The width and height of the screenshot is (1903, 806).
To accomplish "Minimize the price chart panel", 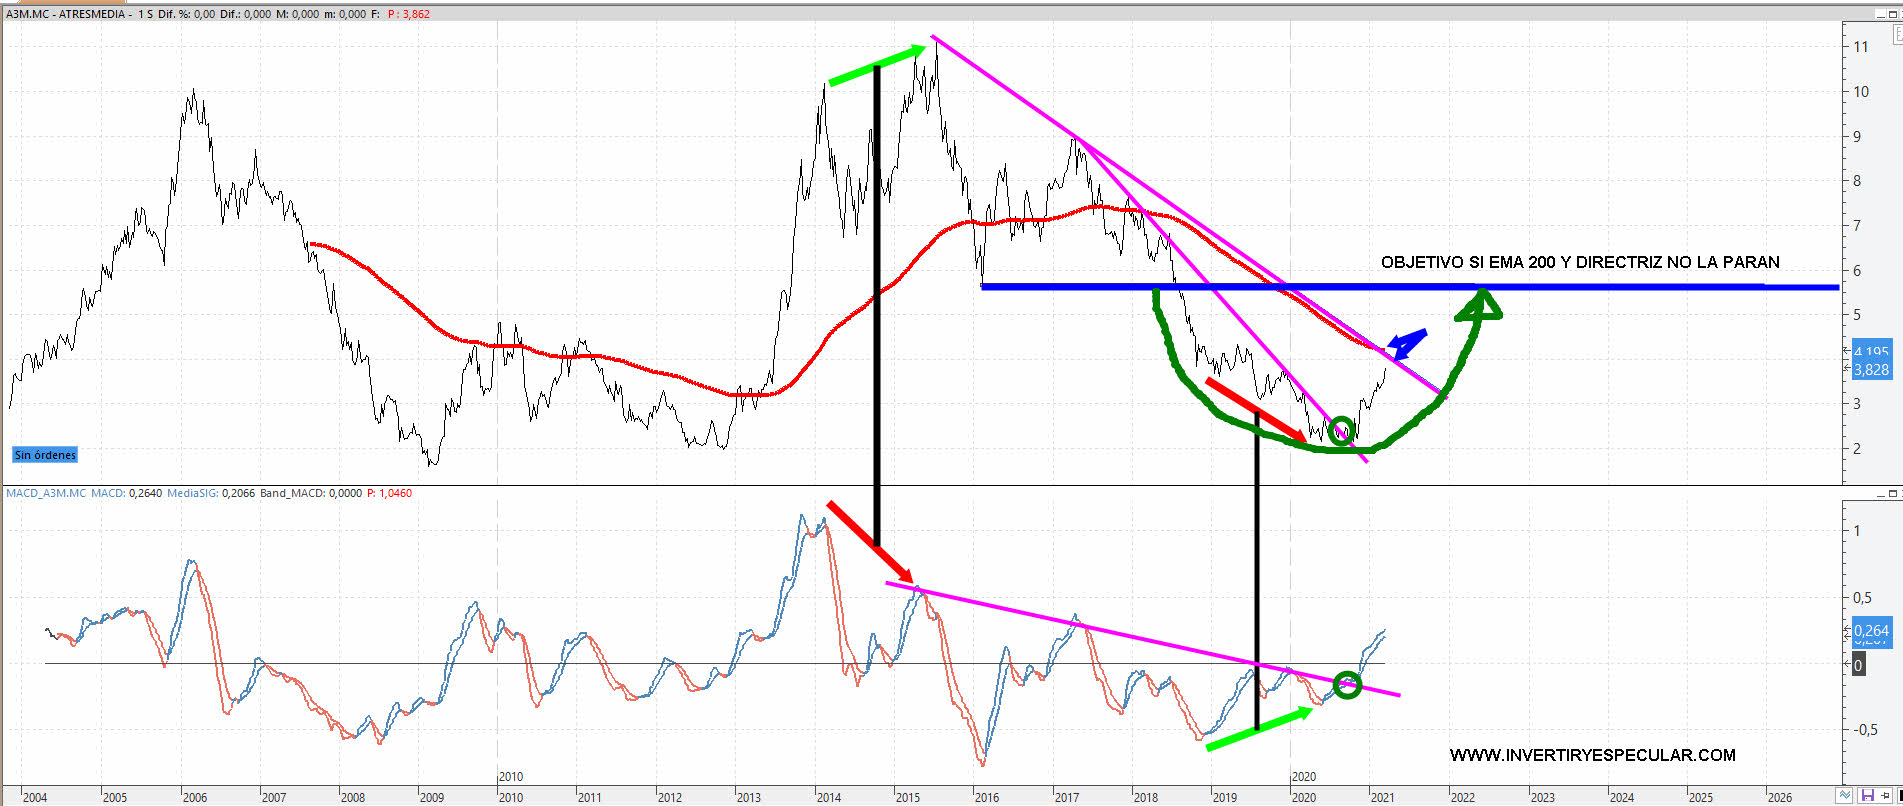I will point(1879,13).
